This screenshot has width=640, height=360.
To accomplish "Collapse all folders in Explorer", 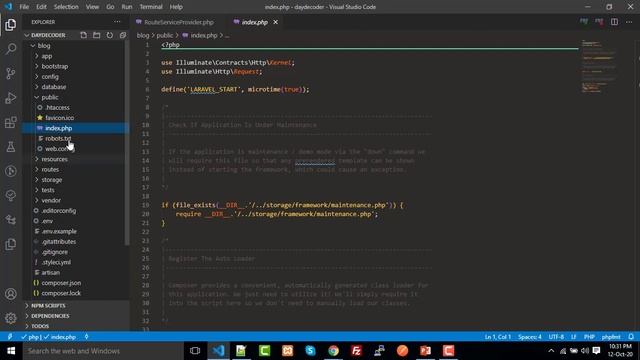I will click(x=122, y=35).
